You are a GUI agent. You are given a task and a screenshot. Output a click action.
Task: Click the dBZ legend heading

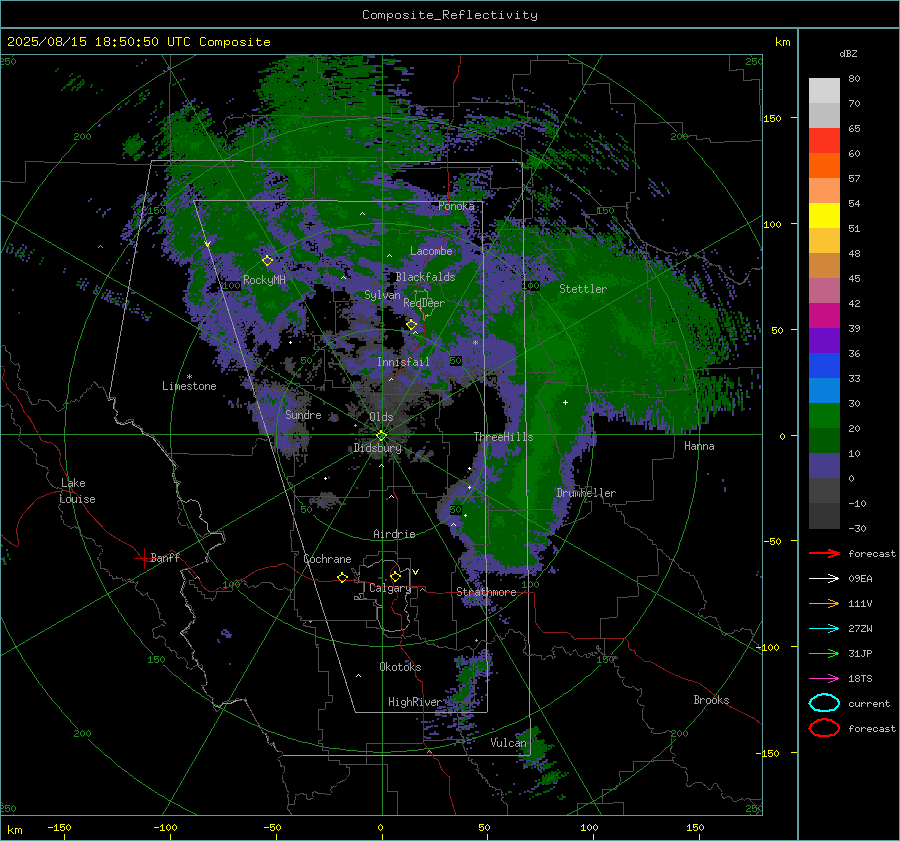(x=848, y=53)
